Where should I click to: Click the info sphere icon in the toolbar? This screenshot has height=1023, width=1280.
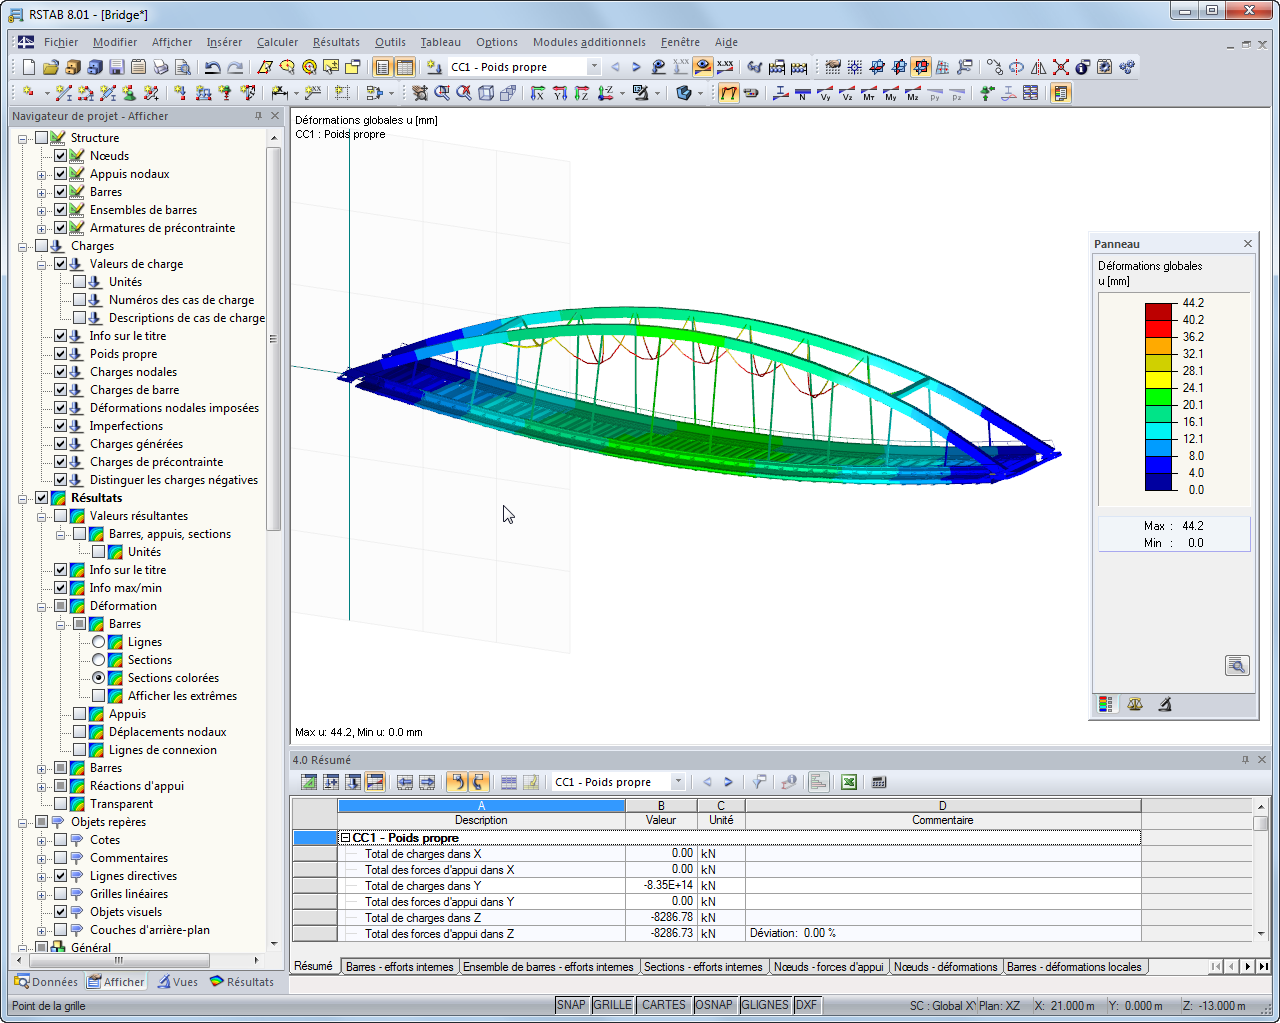coord(1083,67)
